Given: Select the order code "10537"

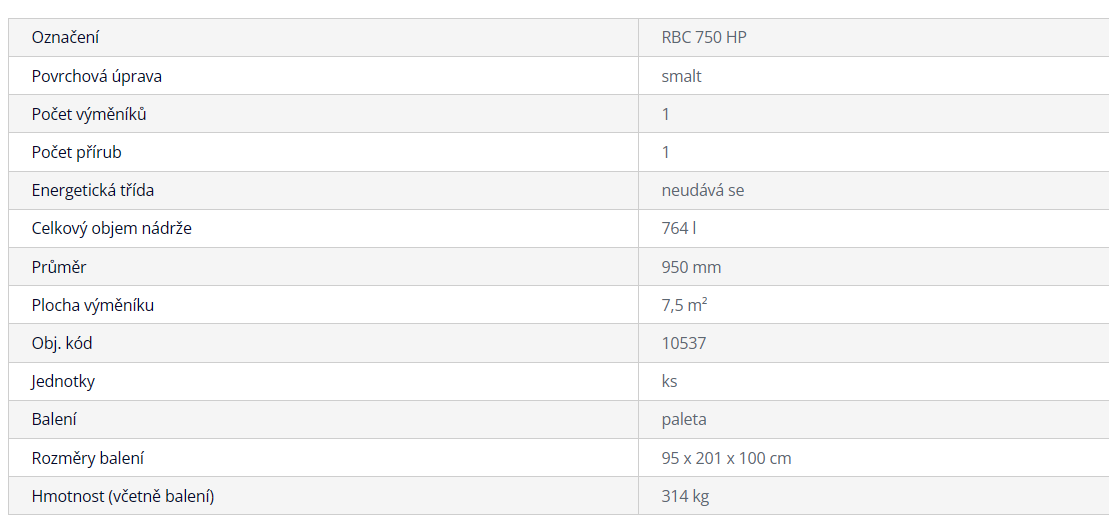Looking at the screenshot, I should click(x=684, y=343).
